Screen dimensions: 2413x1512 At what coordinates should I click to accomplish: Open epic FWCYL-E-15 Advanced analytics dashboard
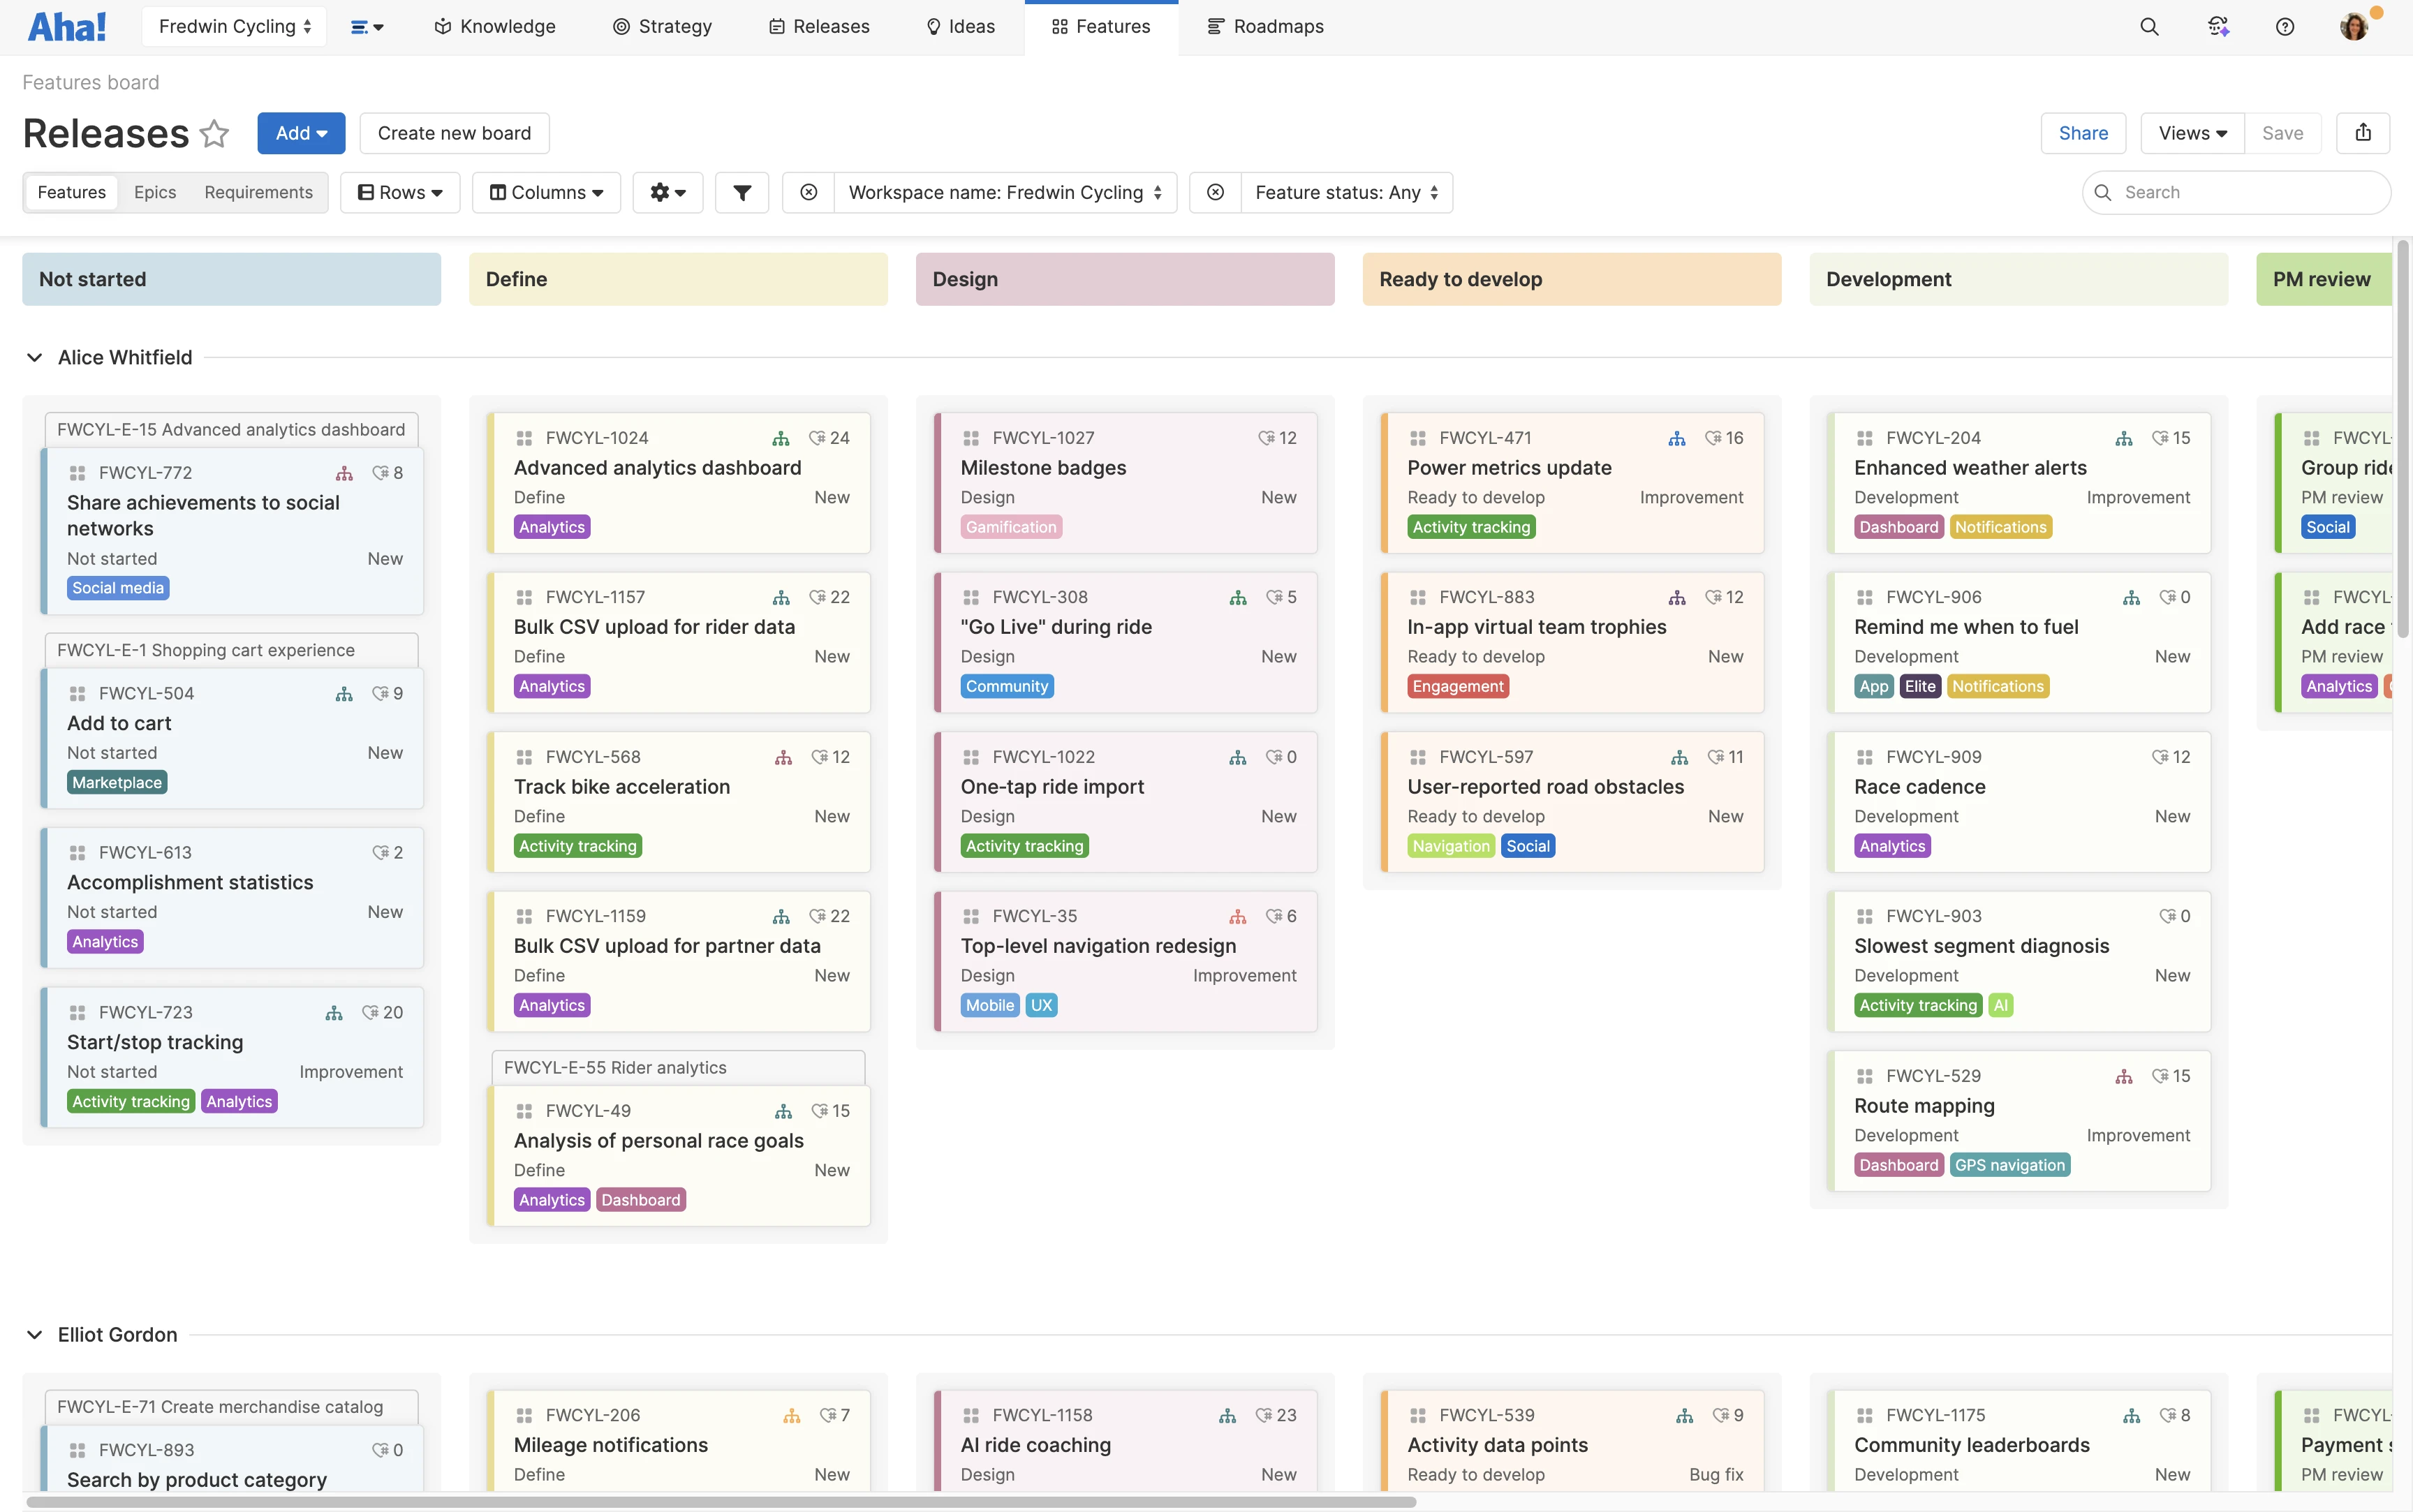231,429
